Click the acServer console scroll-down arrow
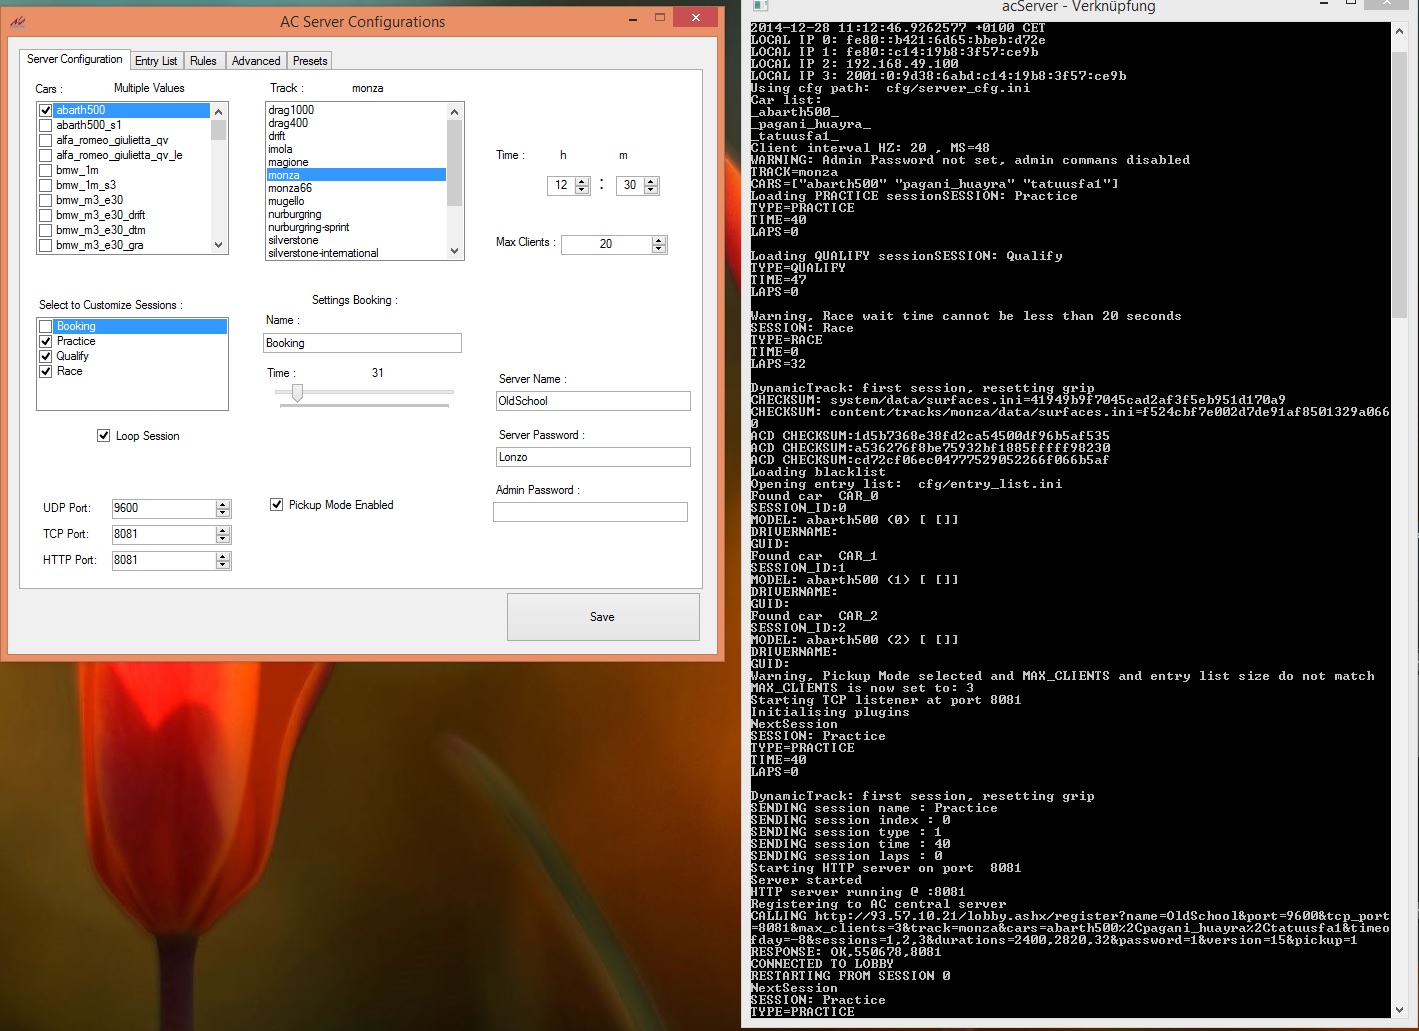The image size is (1419, 1031). coord(1400,1010)
